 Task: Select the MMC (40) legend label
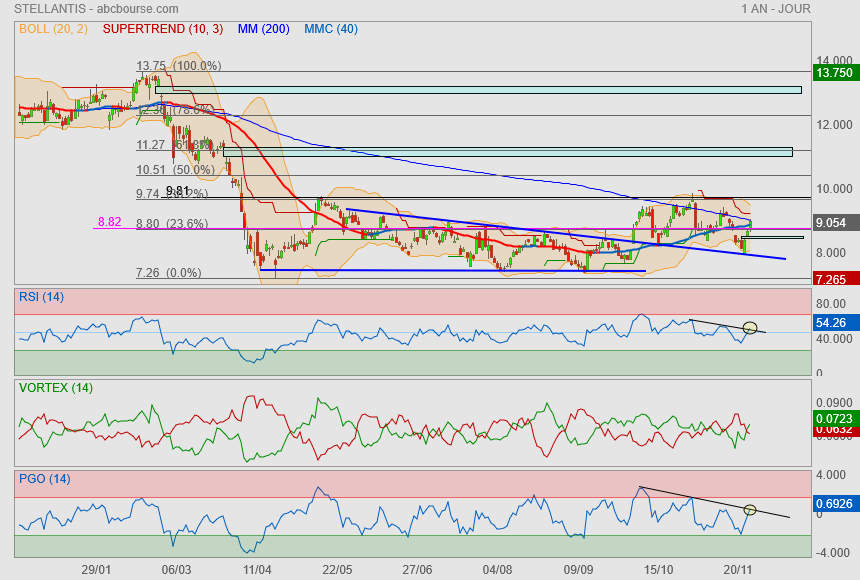[331, 29]
